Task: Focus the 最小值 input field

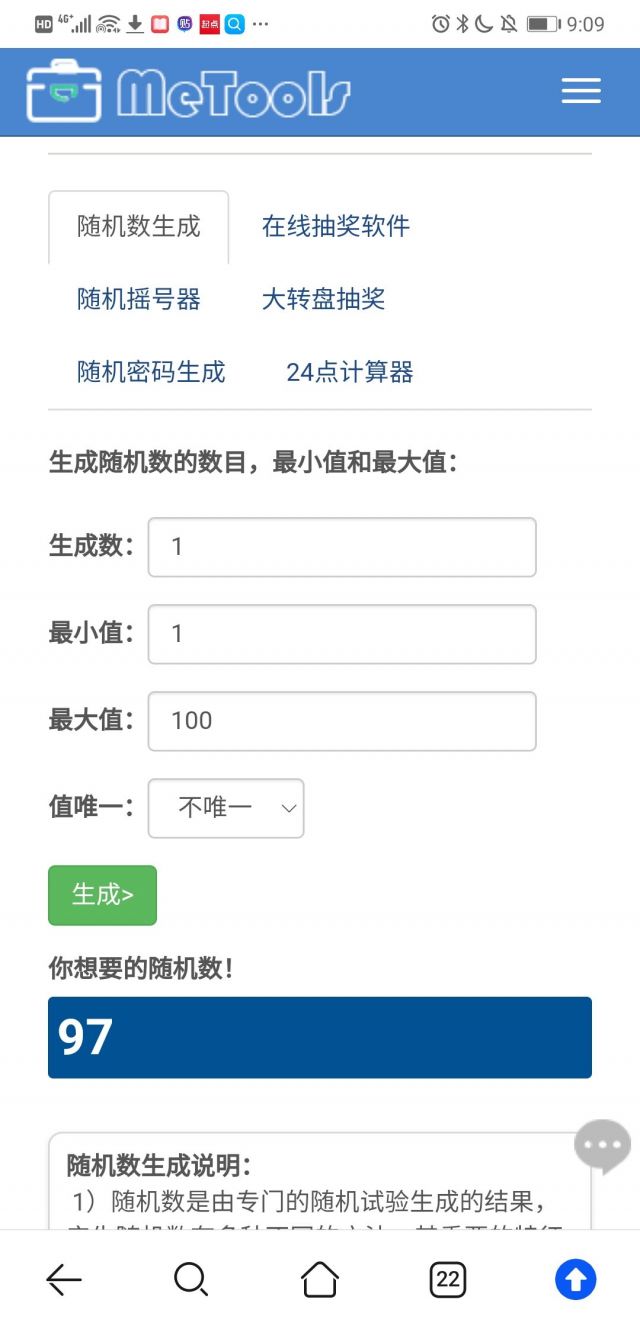Action: pos(342,634)
